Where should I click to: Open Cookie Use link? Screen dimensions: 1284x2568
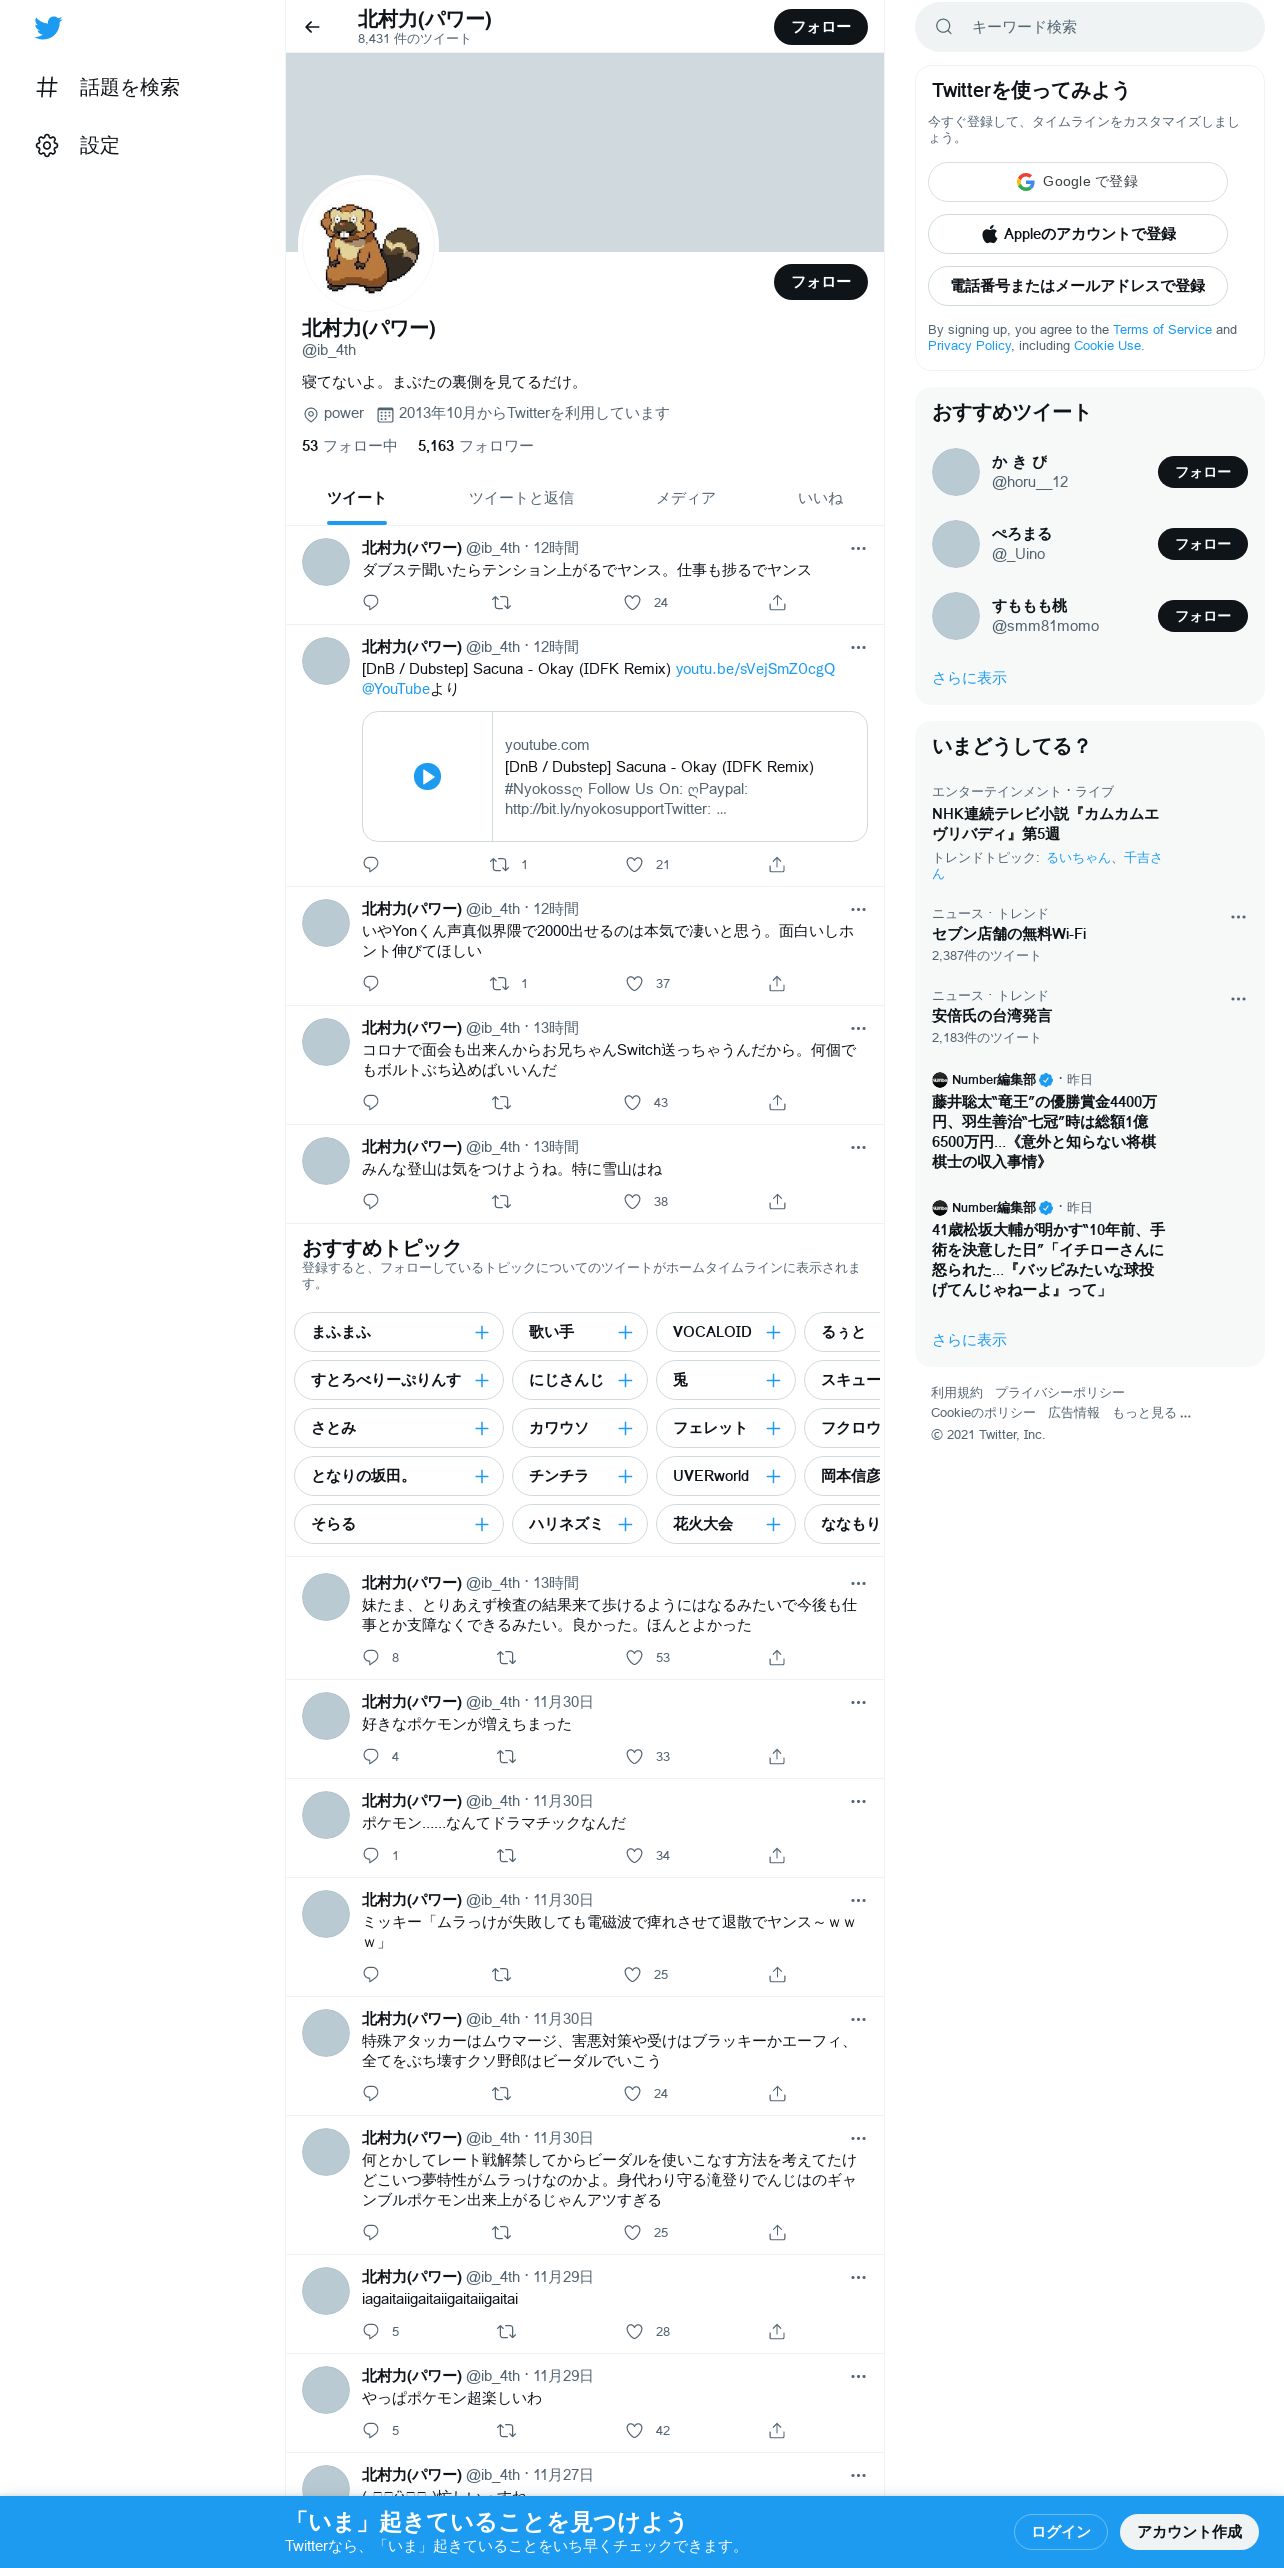pos(1107,345)
